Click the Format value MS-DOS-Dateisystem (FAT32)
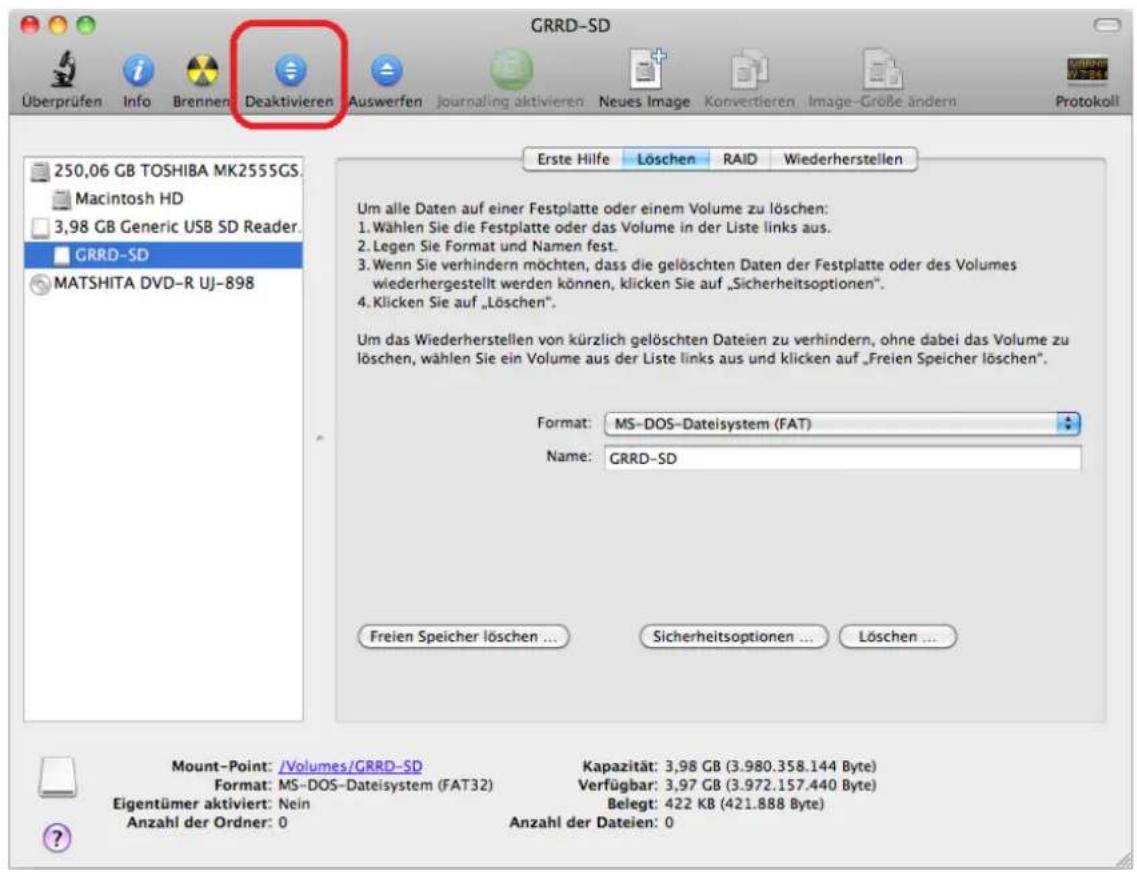Viewport: 1137px width, 873px height. 385,785
